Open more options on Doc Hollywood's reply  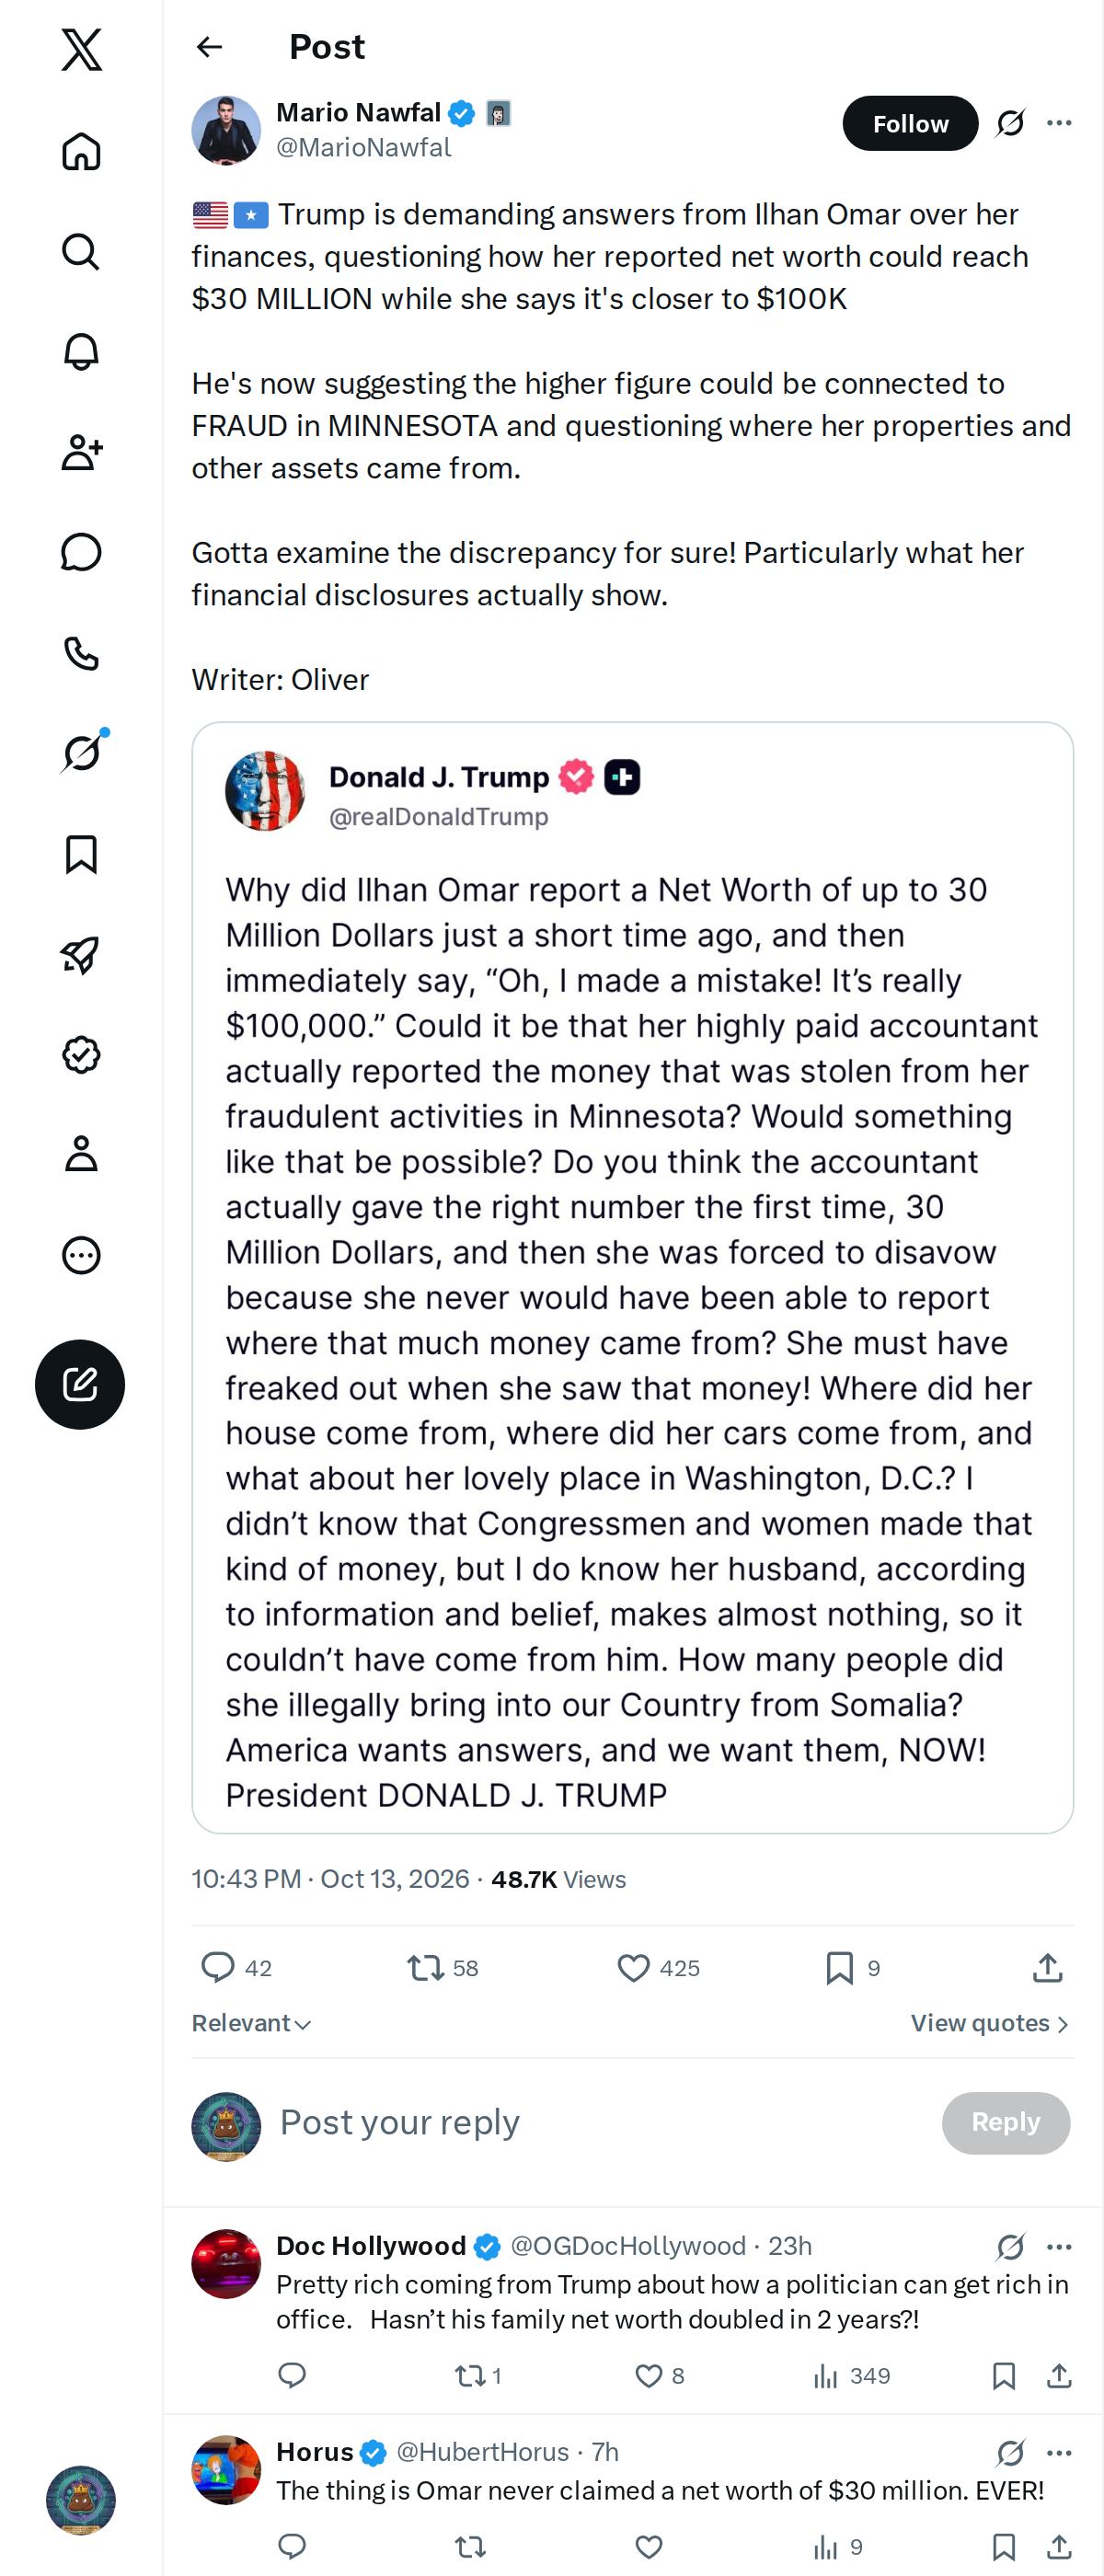coord(1059,2246)
